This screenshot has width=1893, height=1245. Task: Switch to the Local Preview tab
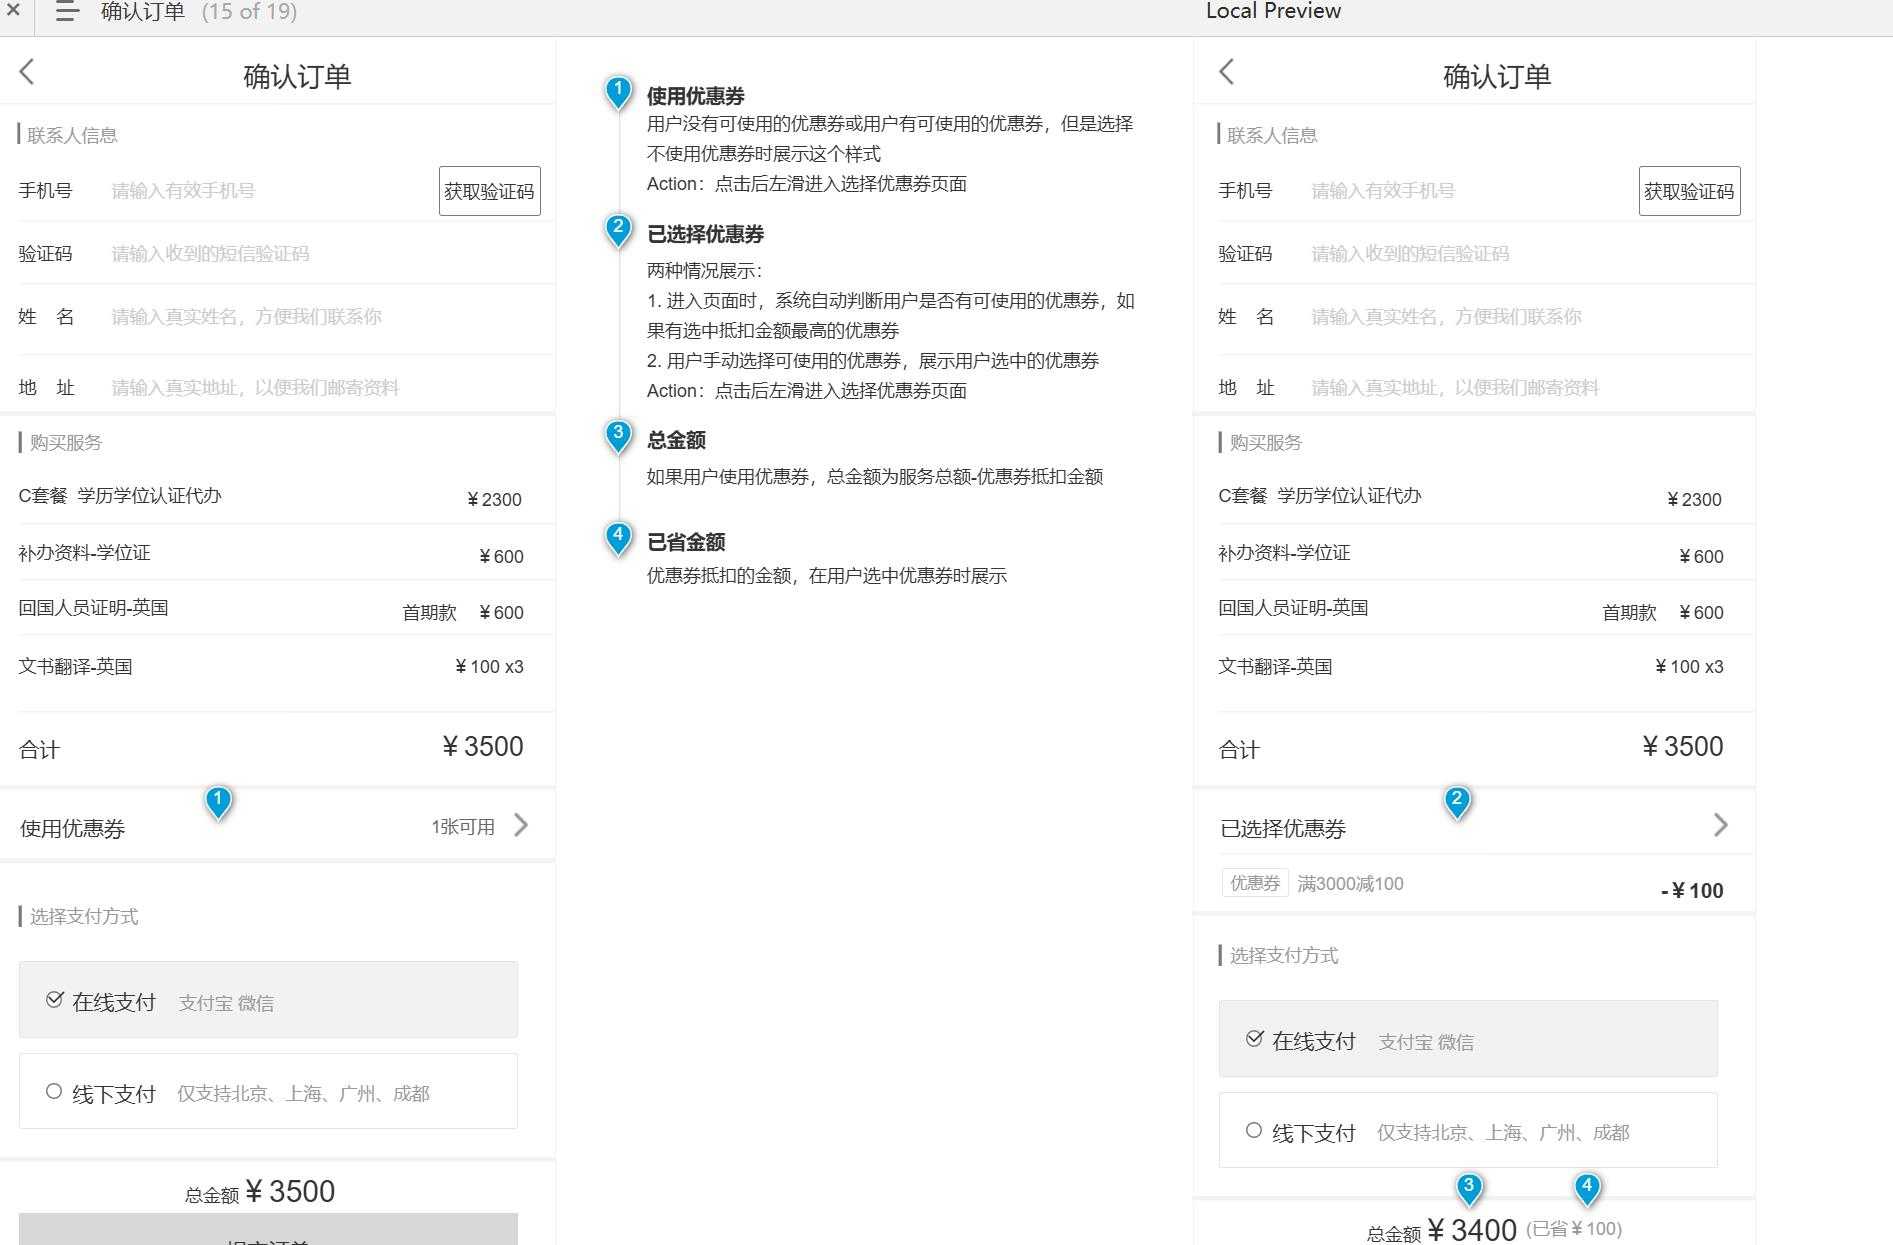click(x=1274, y=12)
